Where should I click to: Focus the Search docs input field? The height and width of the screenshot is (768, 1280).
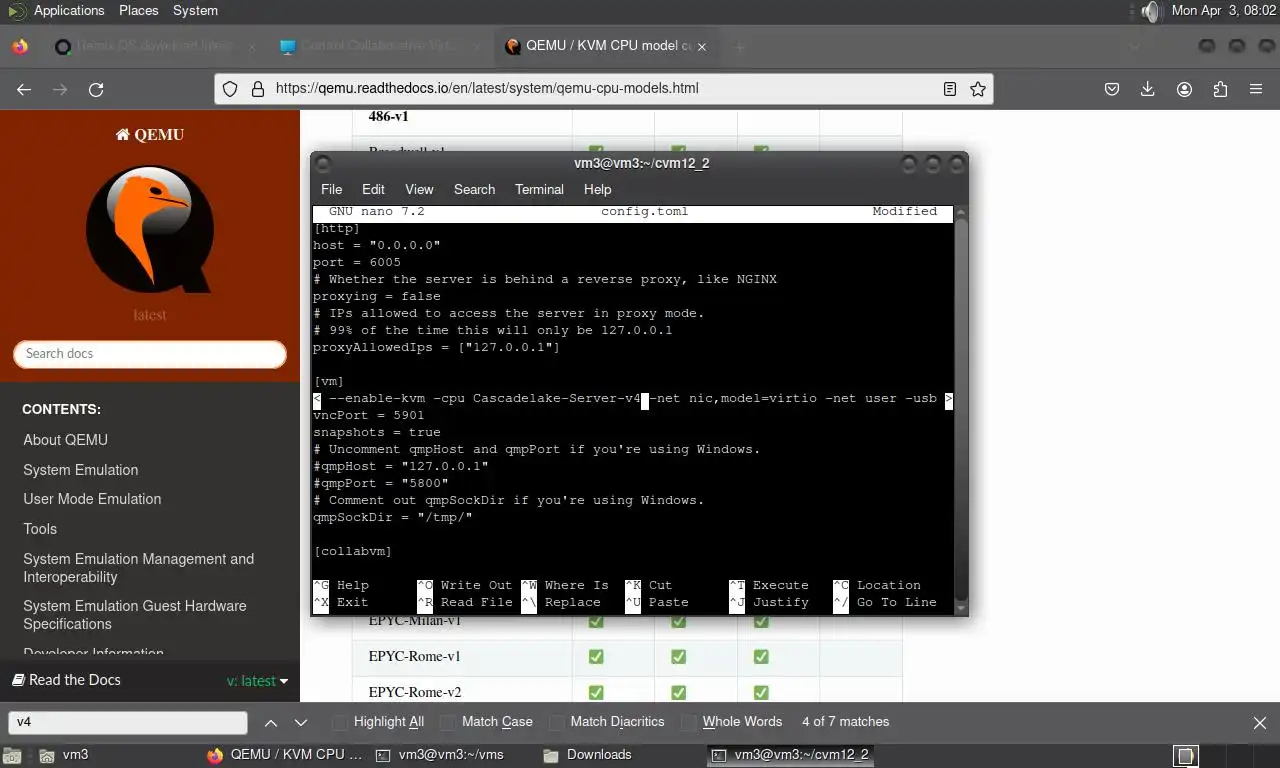150,354
